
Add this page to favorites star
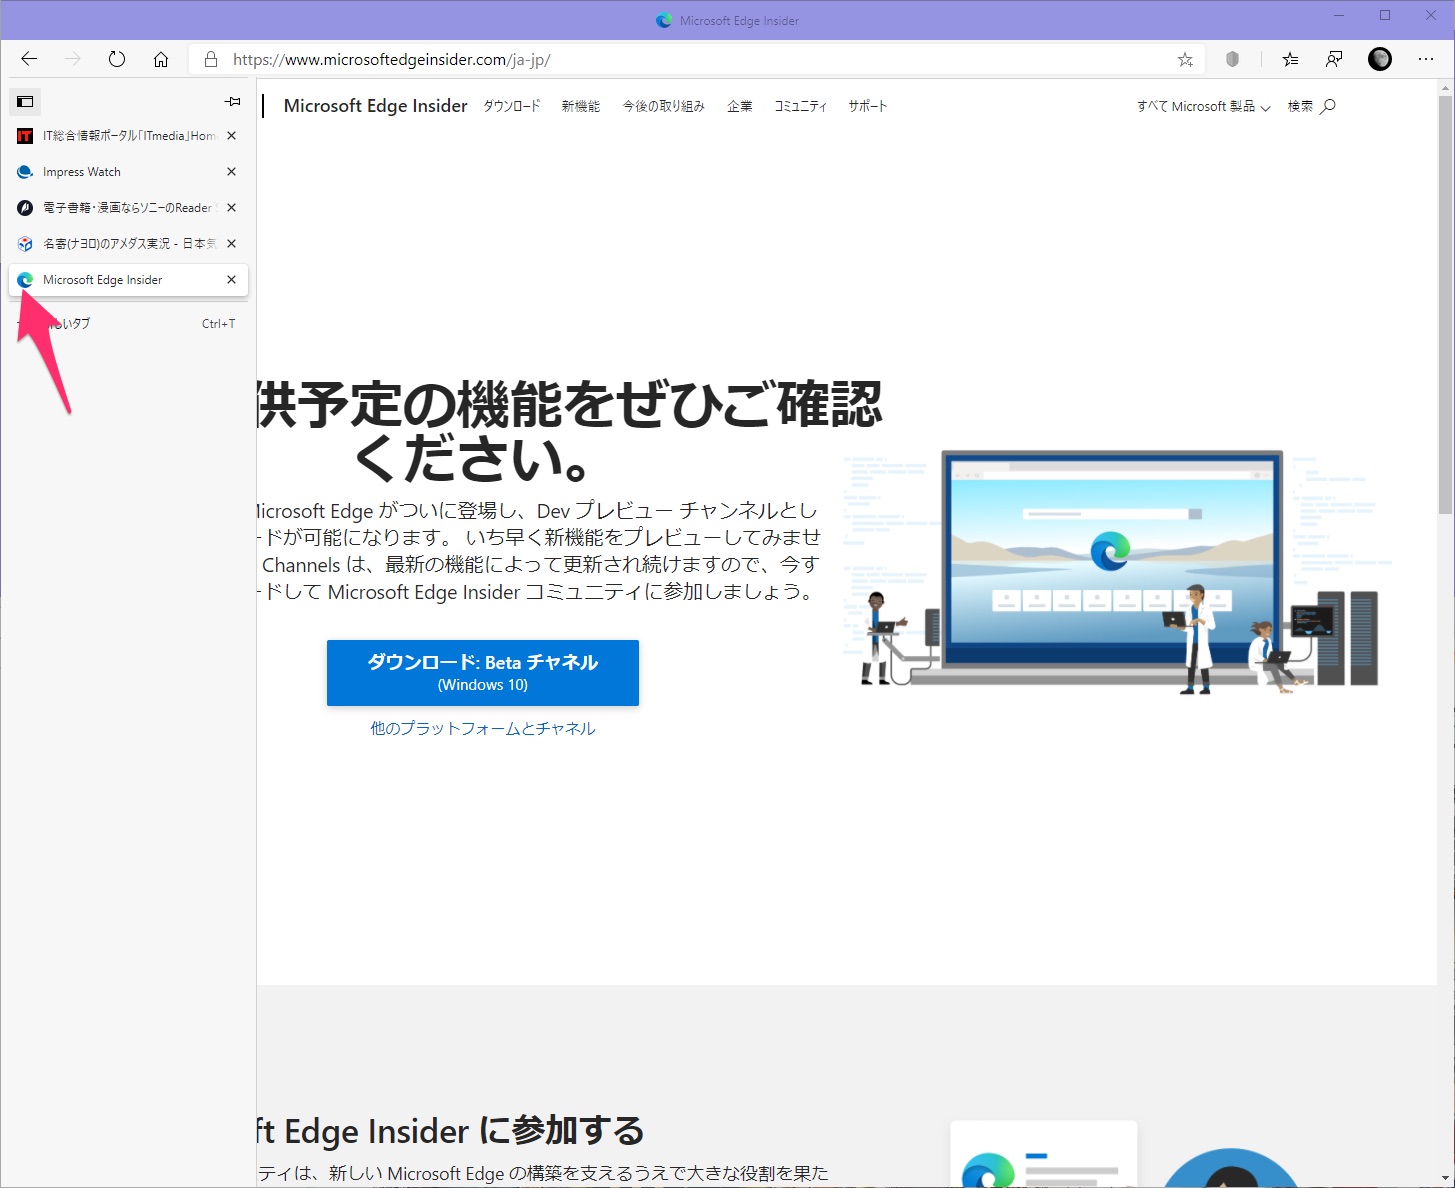(1185, 60)
